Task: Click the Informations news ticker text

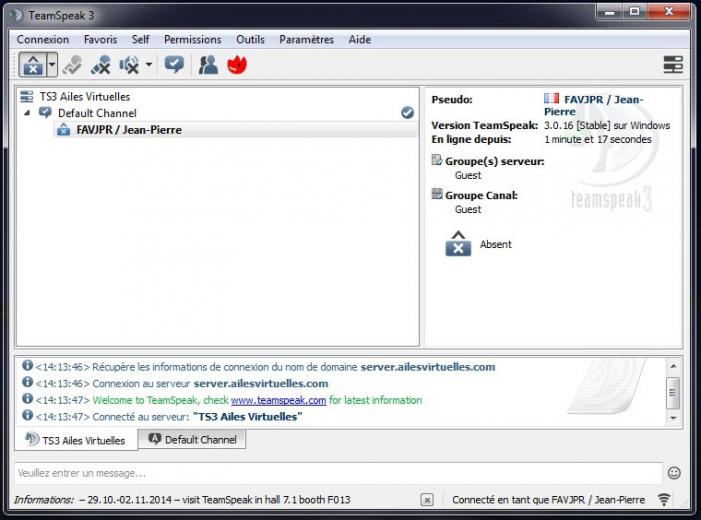Action: (x=182, y=500)
